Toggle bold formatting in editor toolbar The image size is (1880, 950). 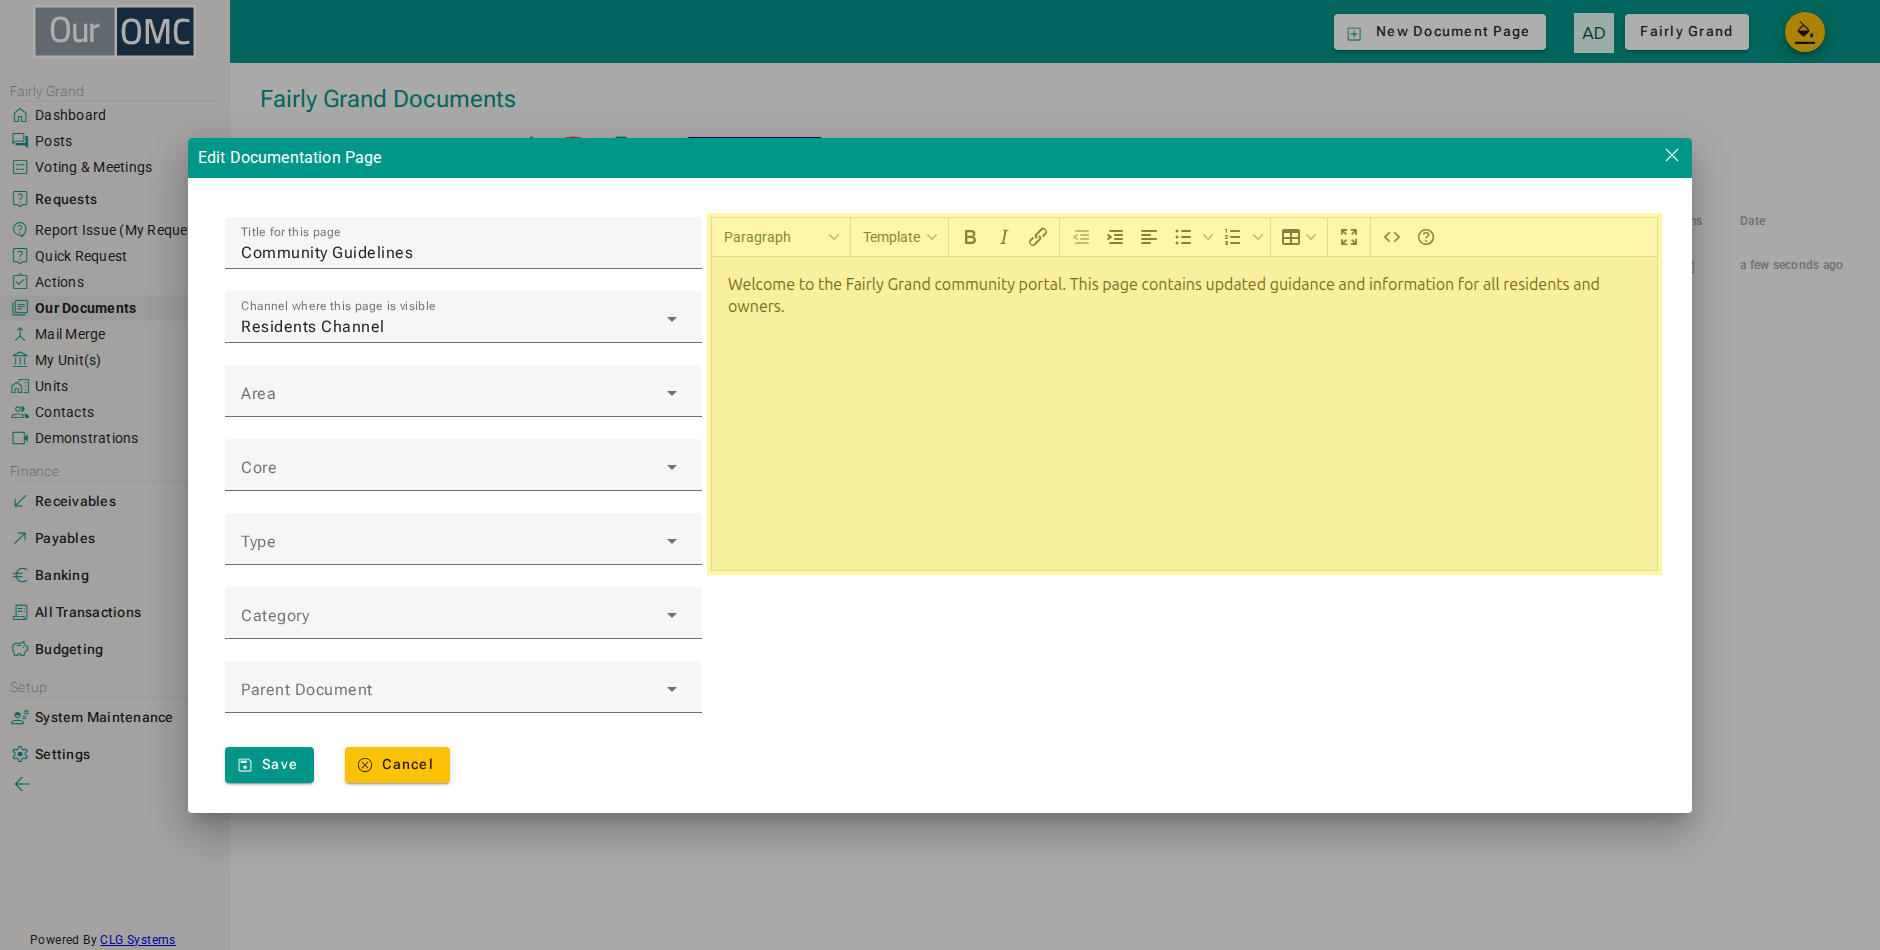(x=970, y=237)
